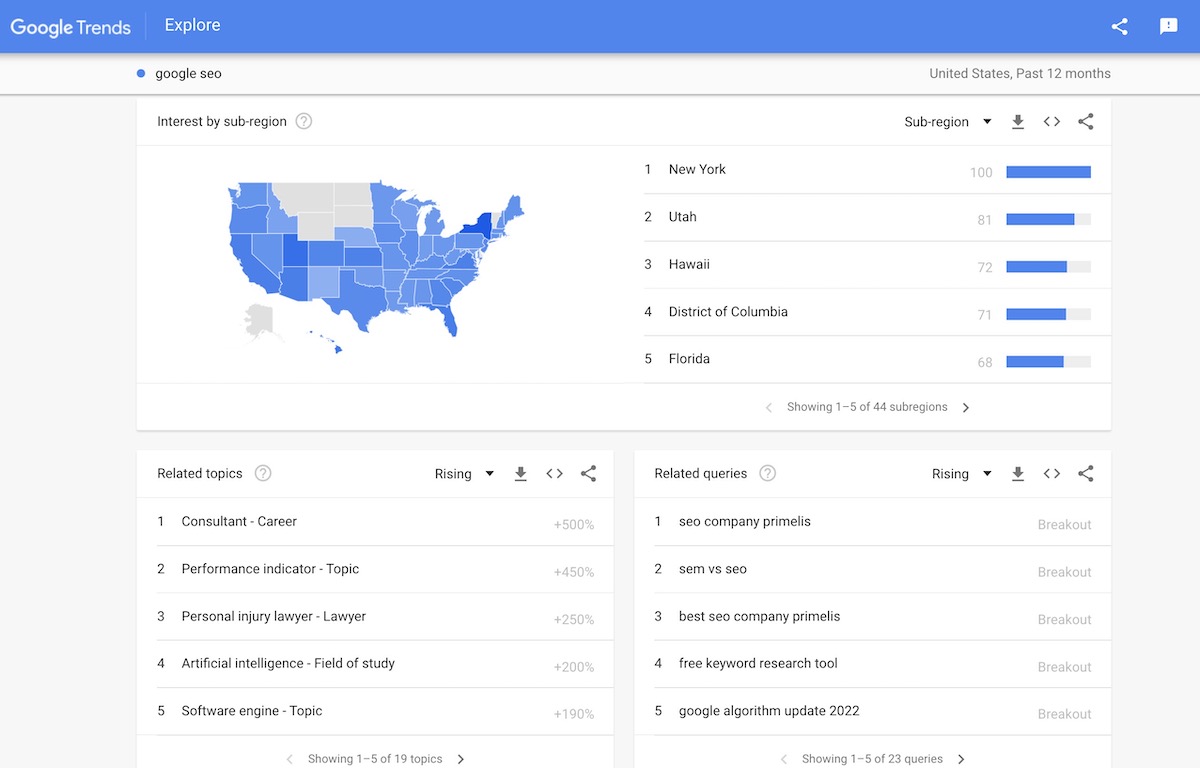
Task: Show next five related topics
Action: point(461,758)
